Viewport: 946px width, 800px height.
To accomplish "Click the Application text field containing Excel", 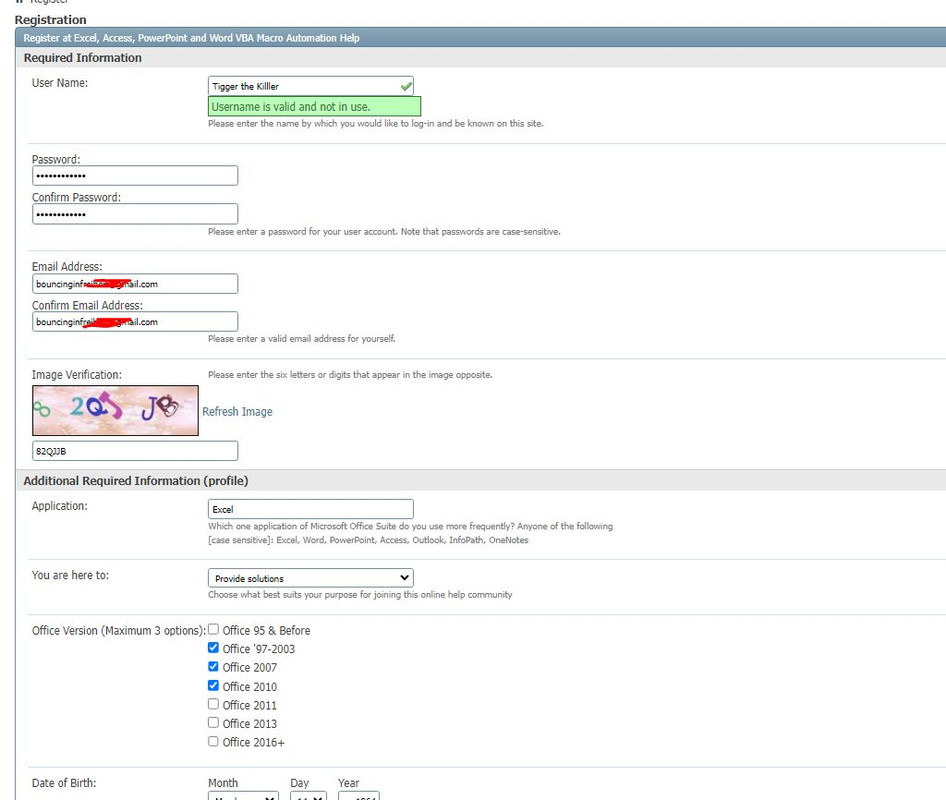I will (x=311, y=509).
